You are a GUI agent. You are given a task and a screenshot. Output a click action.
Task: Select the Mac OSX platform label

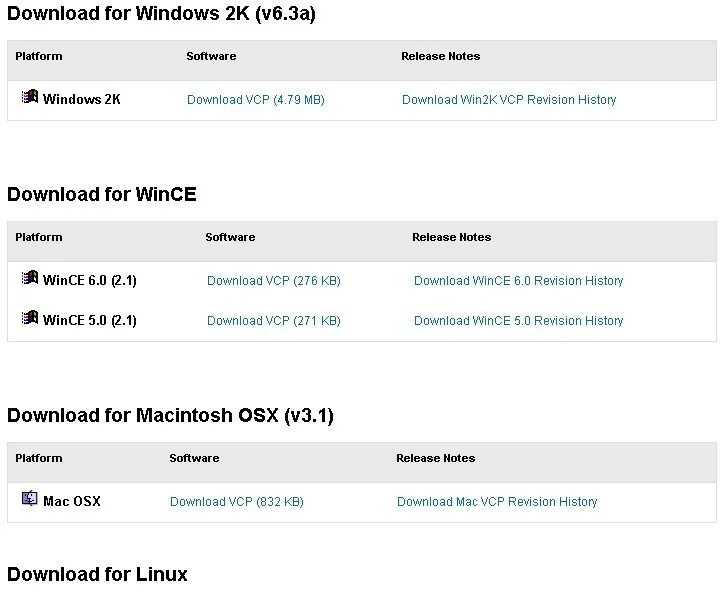(71, 502)
